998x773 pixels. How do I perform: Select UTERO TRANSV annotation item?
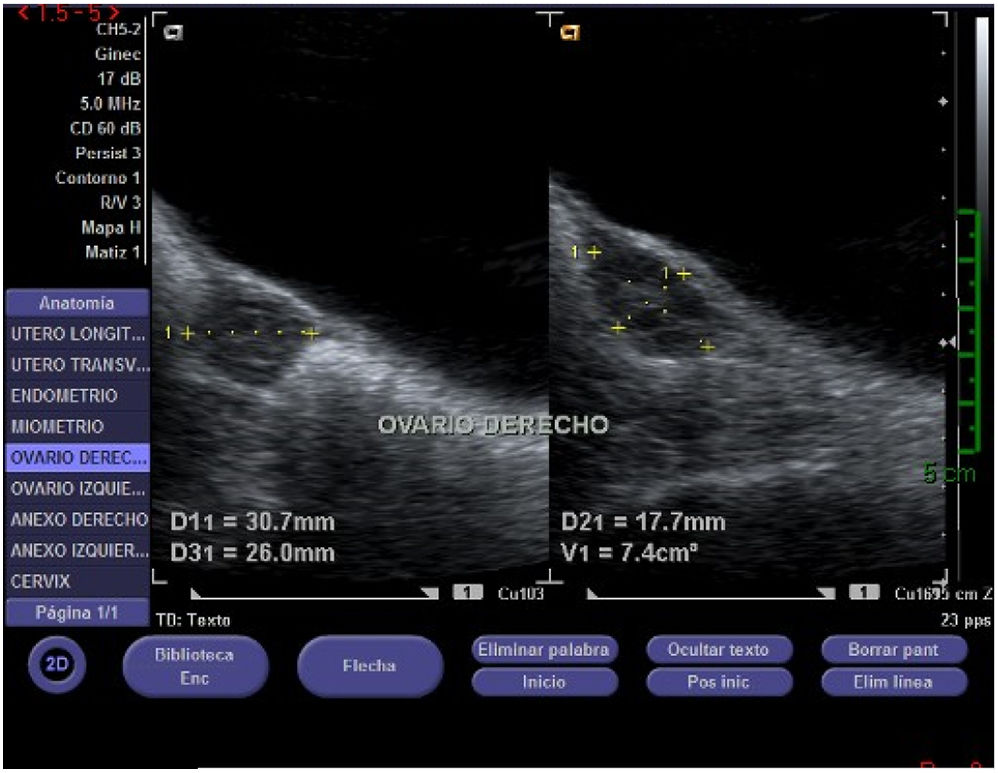click(77, 365)
